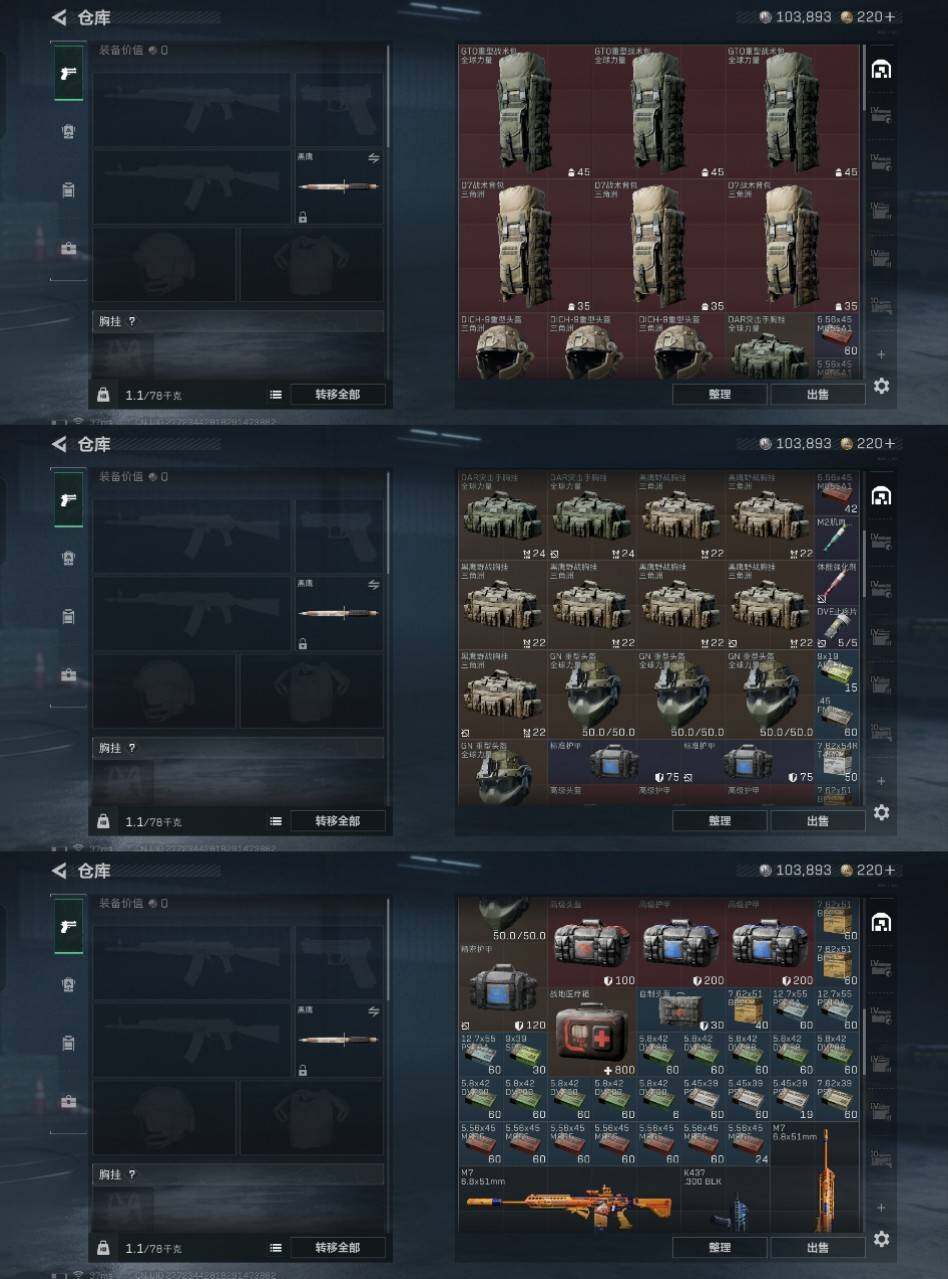This screenshot has height=1279, width=948.
Task: Select the 体能强化剂 stimulant injector
Action: click(838, 585)
